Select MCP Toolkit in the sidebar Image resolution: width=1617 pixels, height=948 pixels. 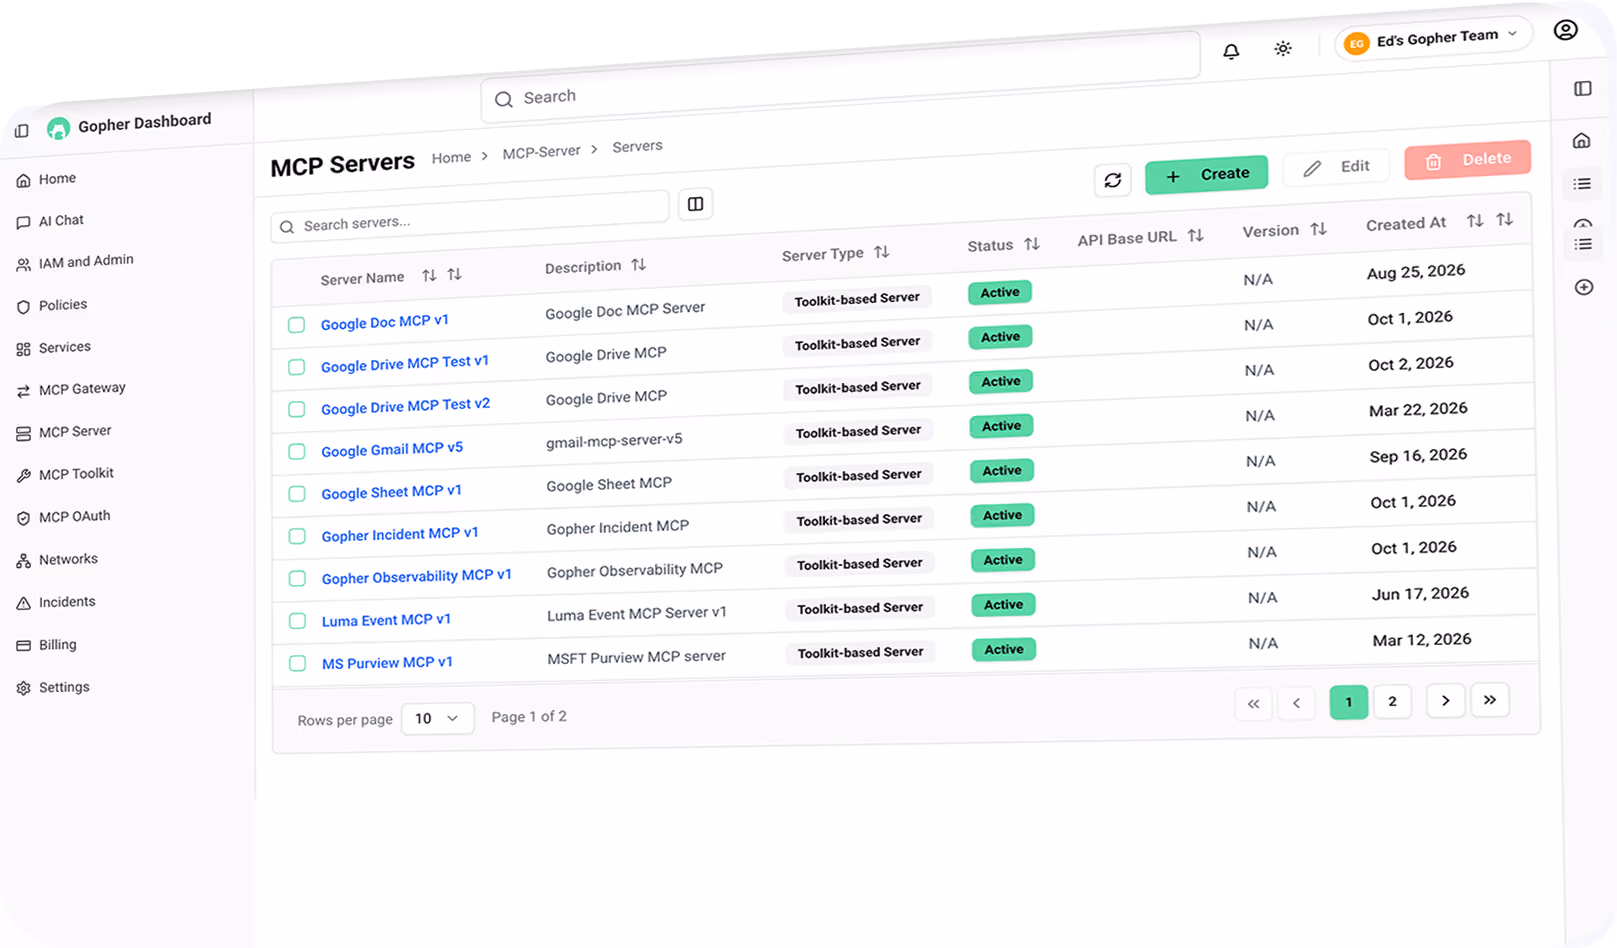click(76, 474)
